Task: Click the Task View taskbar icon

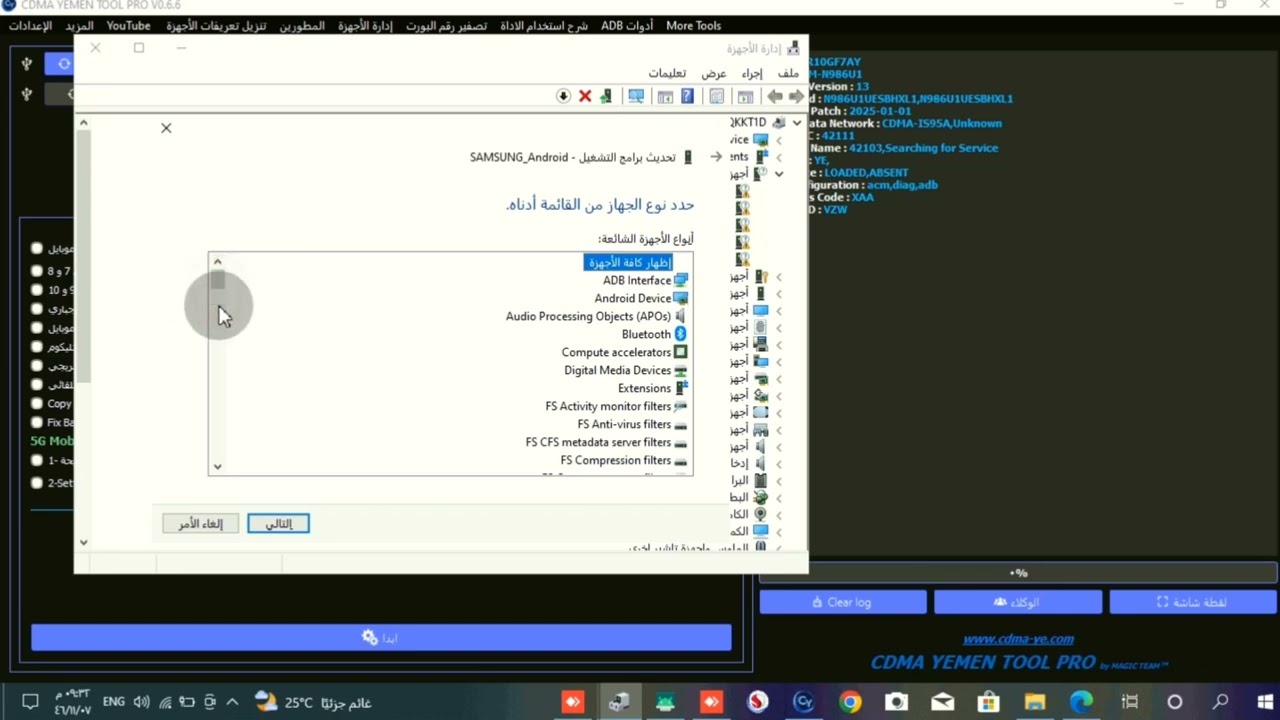Action: [x=1130, y=702]
